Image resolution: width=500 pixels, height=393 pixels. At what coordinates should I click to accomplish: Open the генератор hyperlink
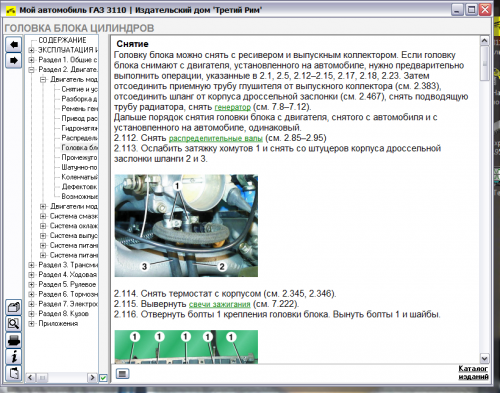(x=232, y=107)
